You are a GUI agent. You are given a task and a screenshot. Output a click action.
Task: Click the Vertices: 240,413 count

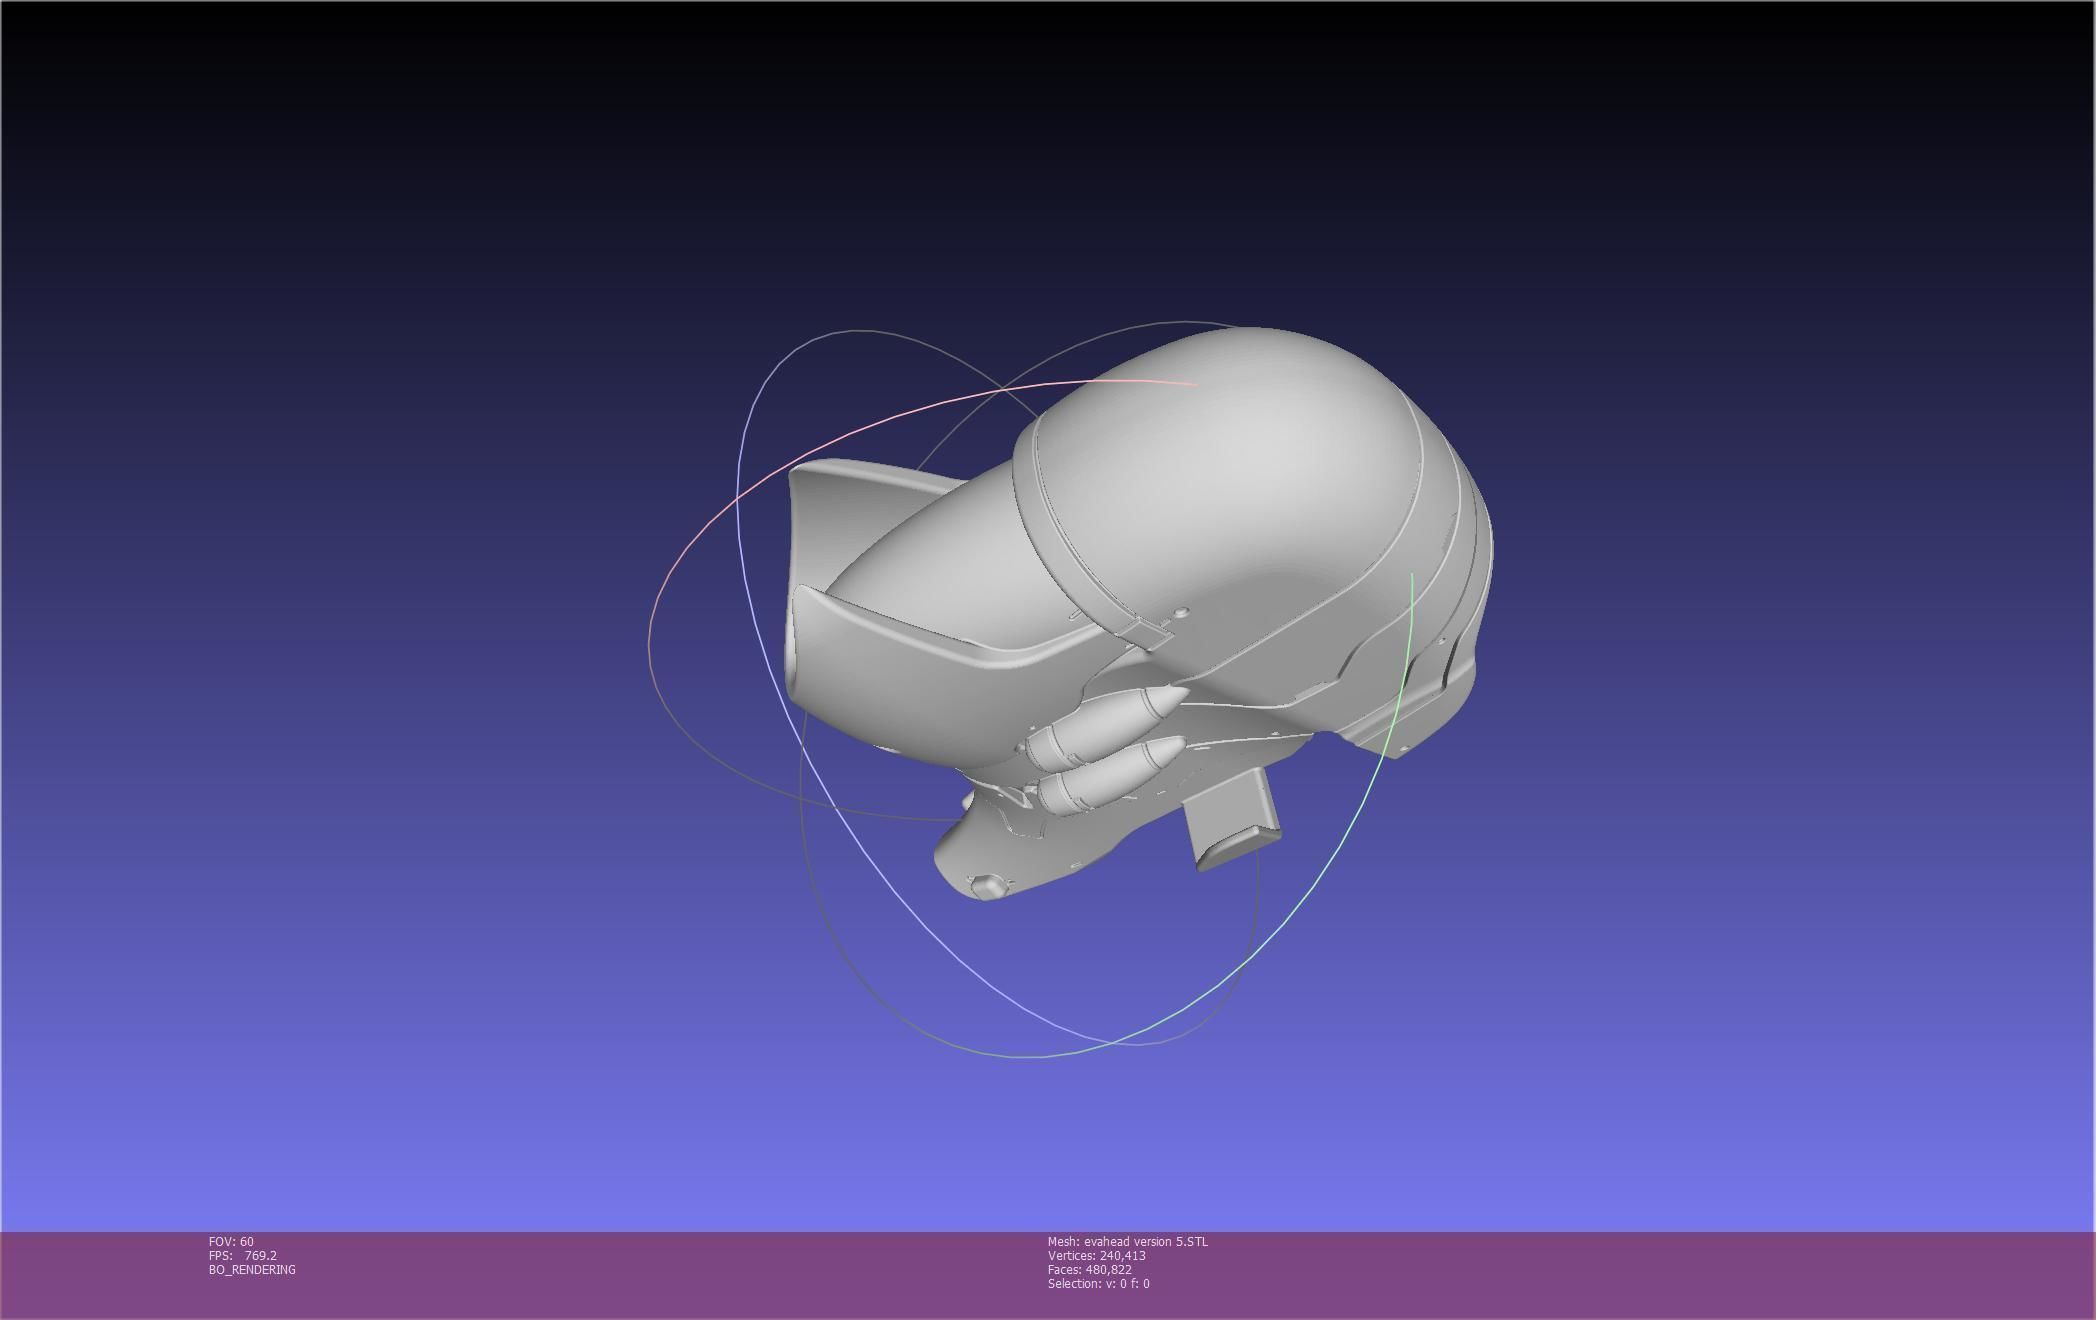coord(1096,1256)
